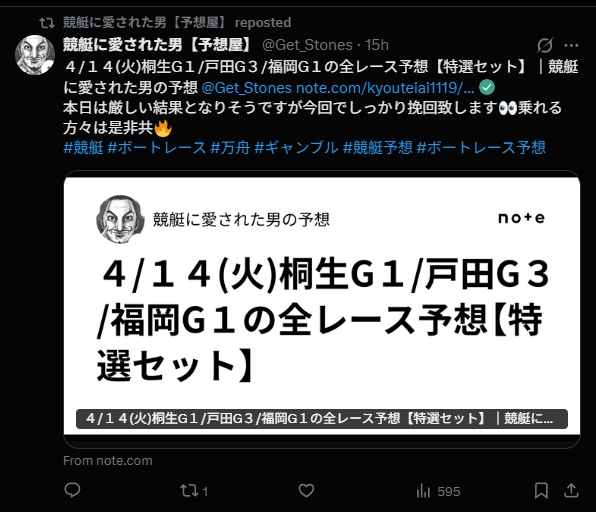The width and height of the screenshot is (596, 512).
Task: Select the #ギャンブル hashtag
Action: [x=296, y=147]
